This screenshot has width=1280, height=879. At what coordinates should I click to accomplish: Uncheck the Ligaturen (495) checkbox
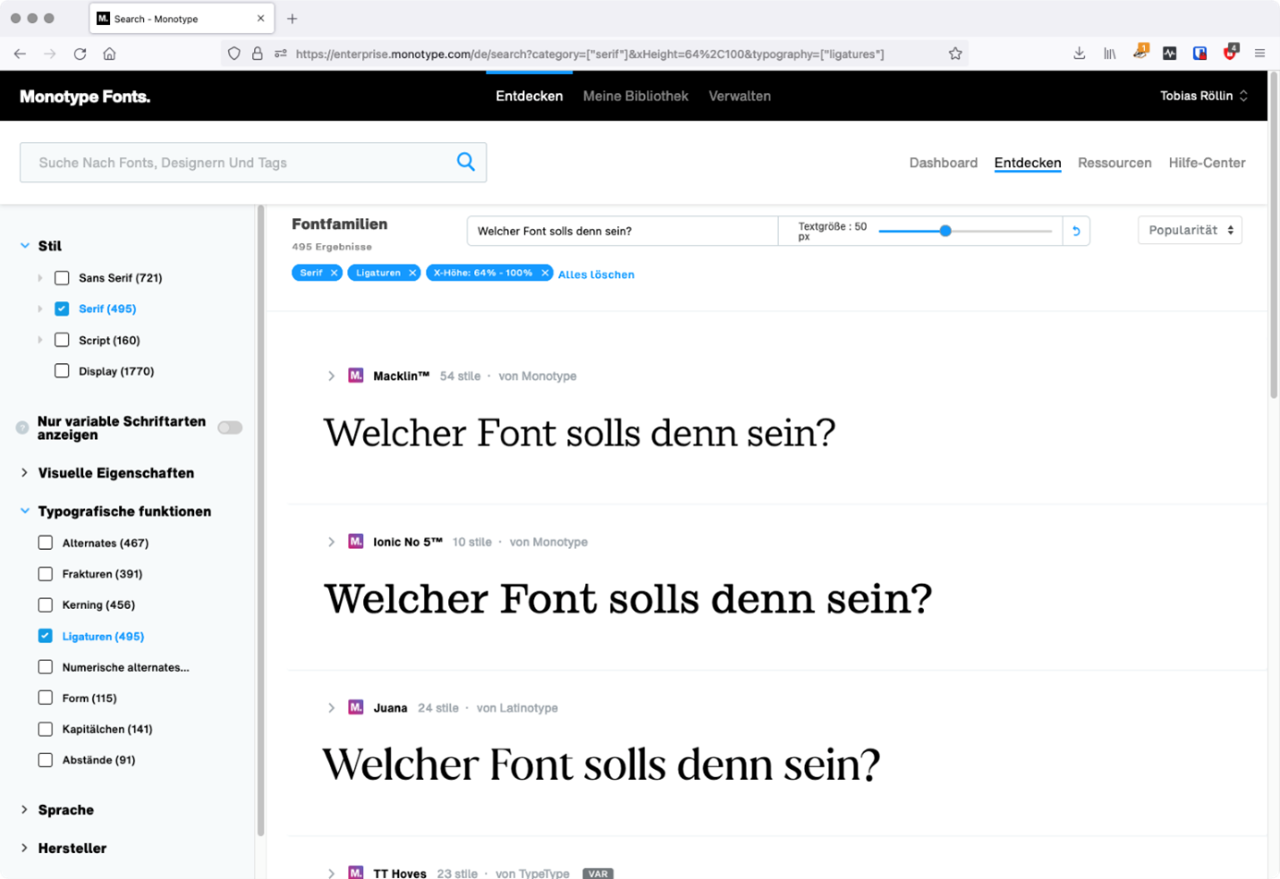[45, 636]
